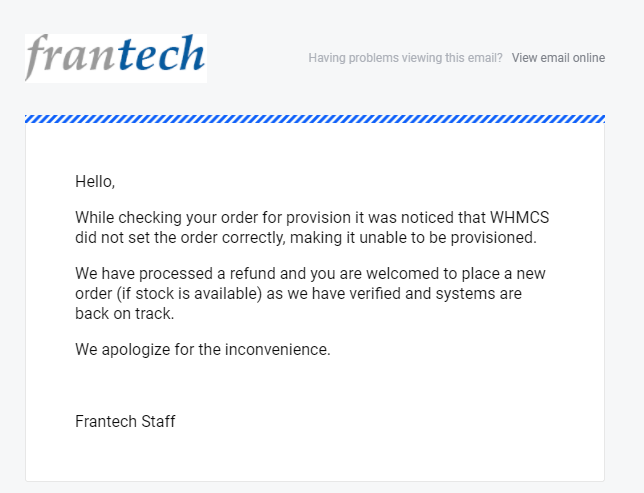Click the Frantech logo image
The image size is (644, 493).
115,58
